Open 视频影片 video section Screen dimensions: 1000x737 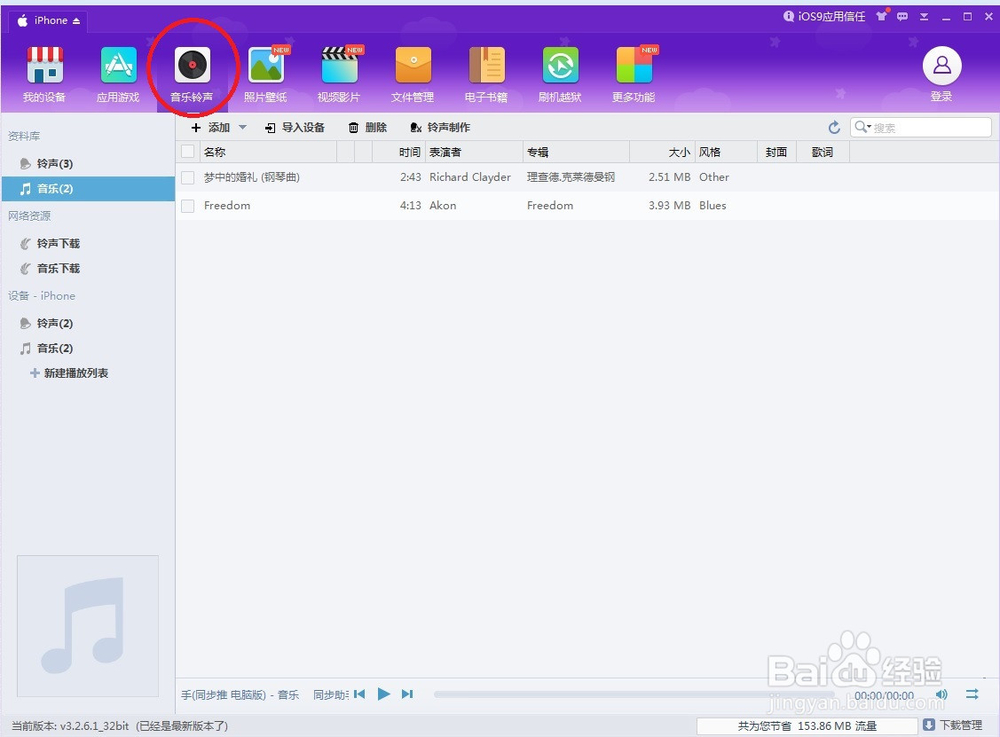point(339,73)
